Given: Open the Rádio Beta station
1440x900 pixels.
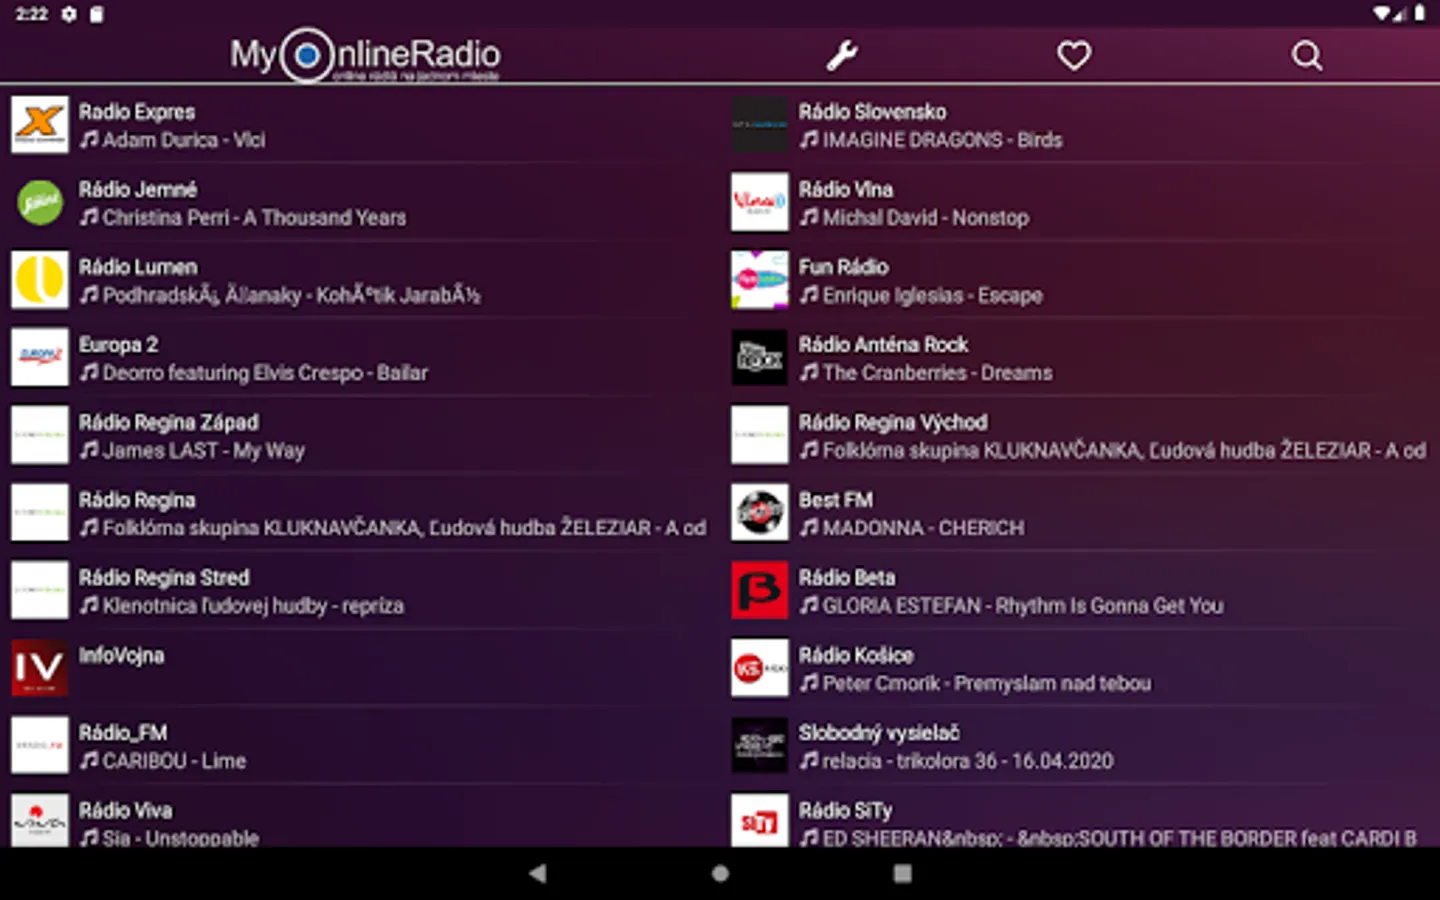Looking at the screenshot, I should 1080,590.
